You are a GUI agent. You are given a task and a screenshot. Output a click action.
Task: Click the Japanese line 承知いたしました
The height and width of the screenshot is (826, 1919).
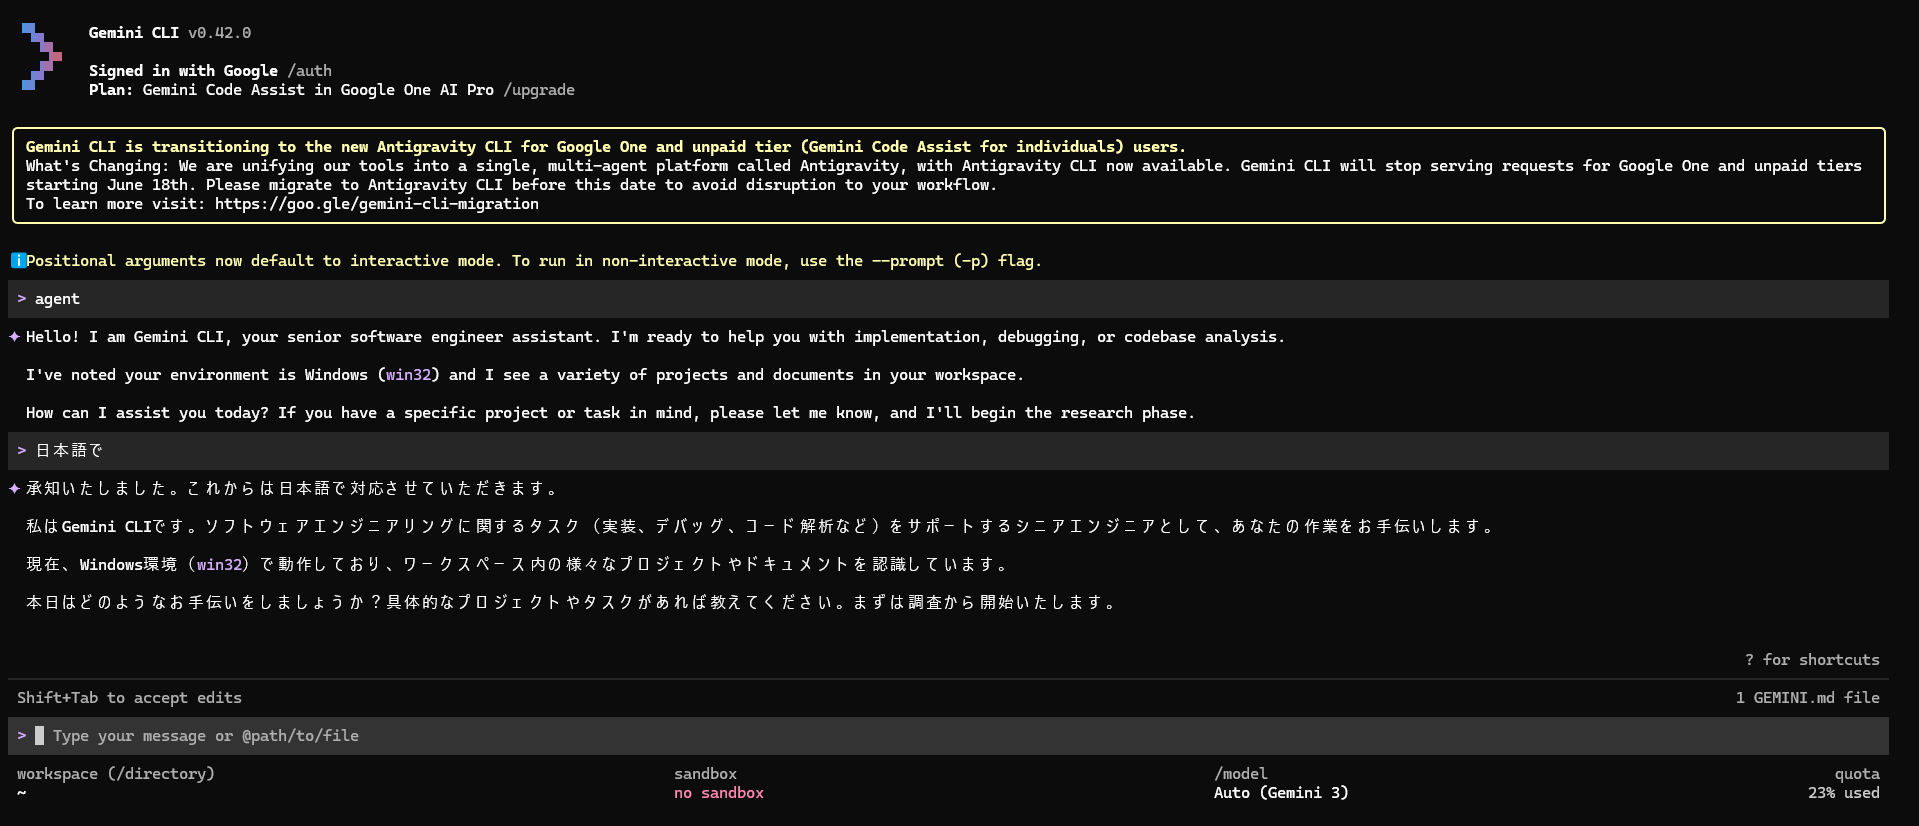click(x=292, y=489)
